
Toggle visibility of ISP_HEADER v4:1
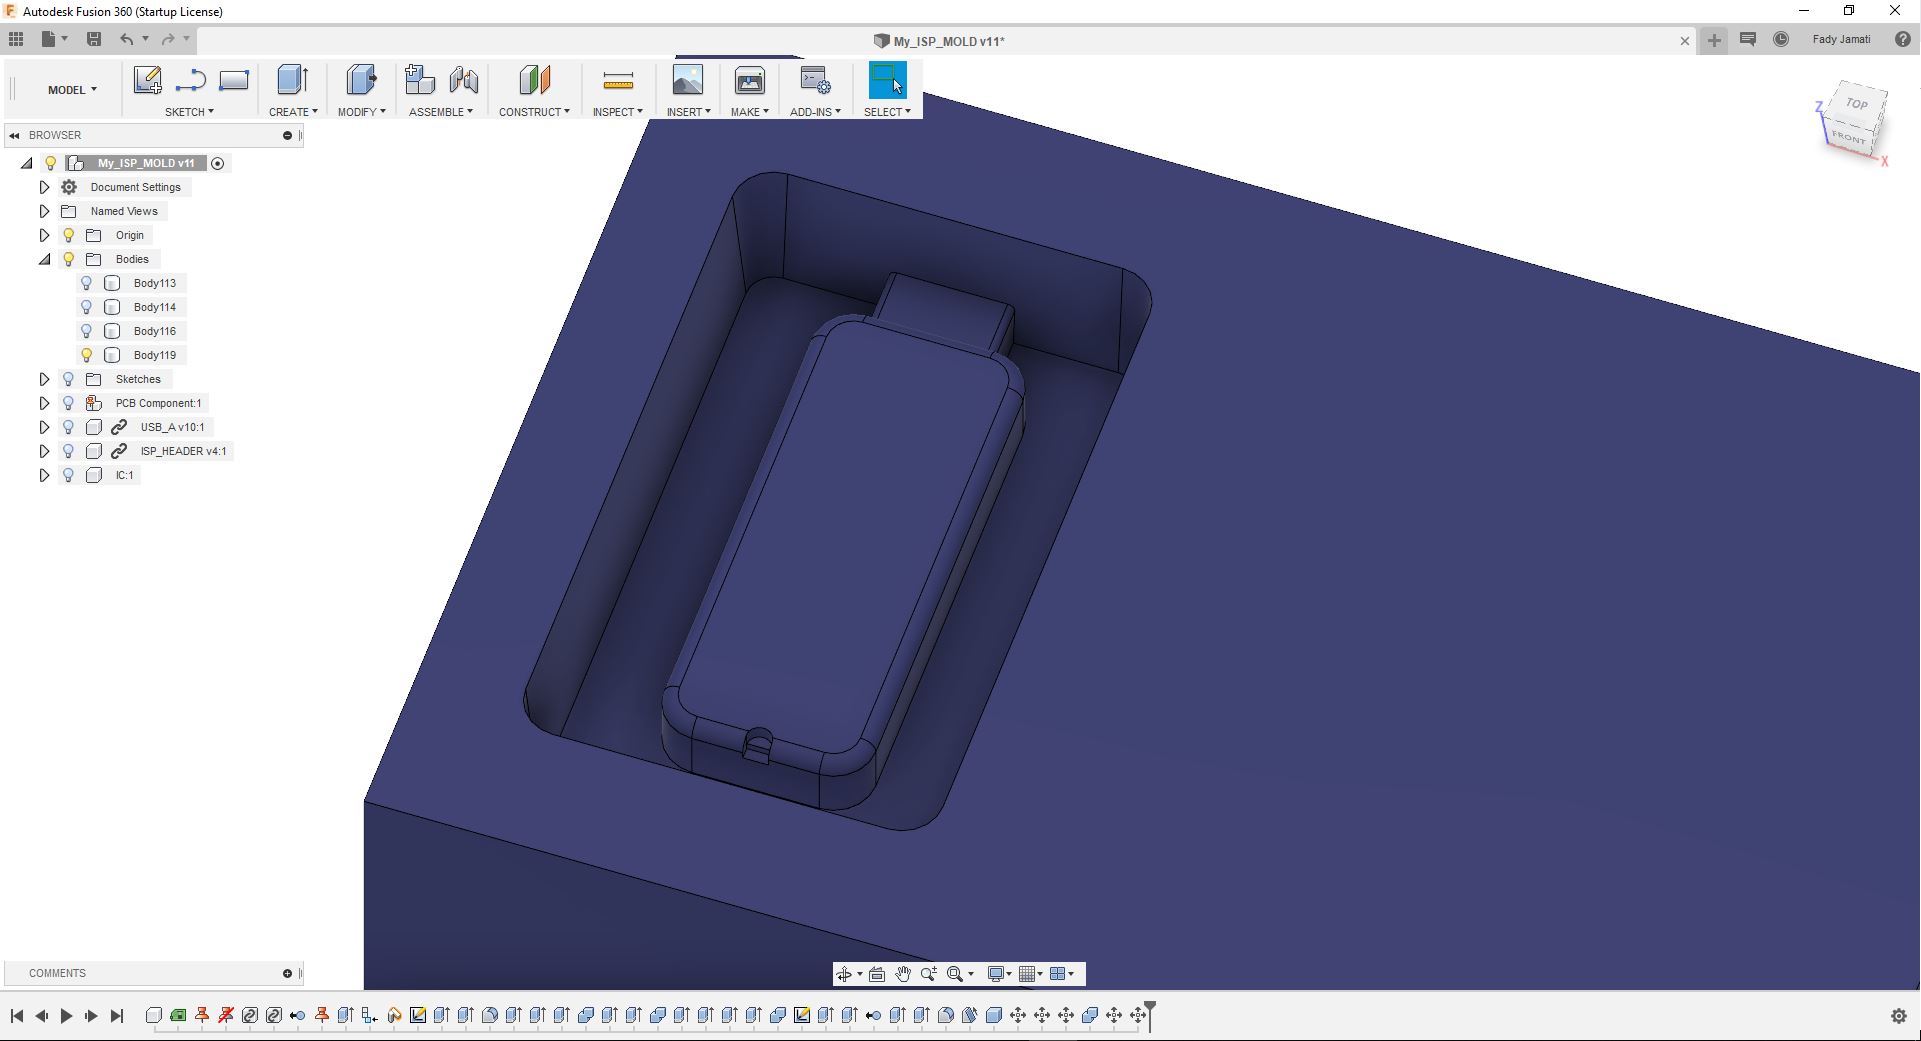(69, 451)
